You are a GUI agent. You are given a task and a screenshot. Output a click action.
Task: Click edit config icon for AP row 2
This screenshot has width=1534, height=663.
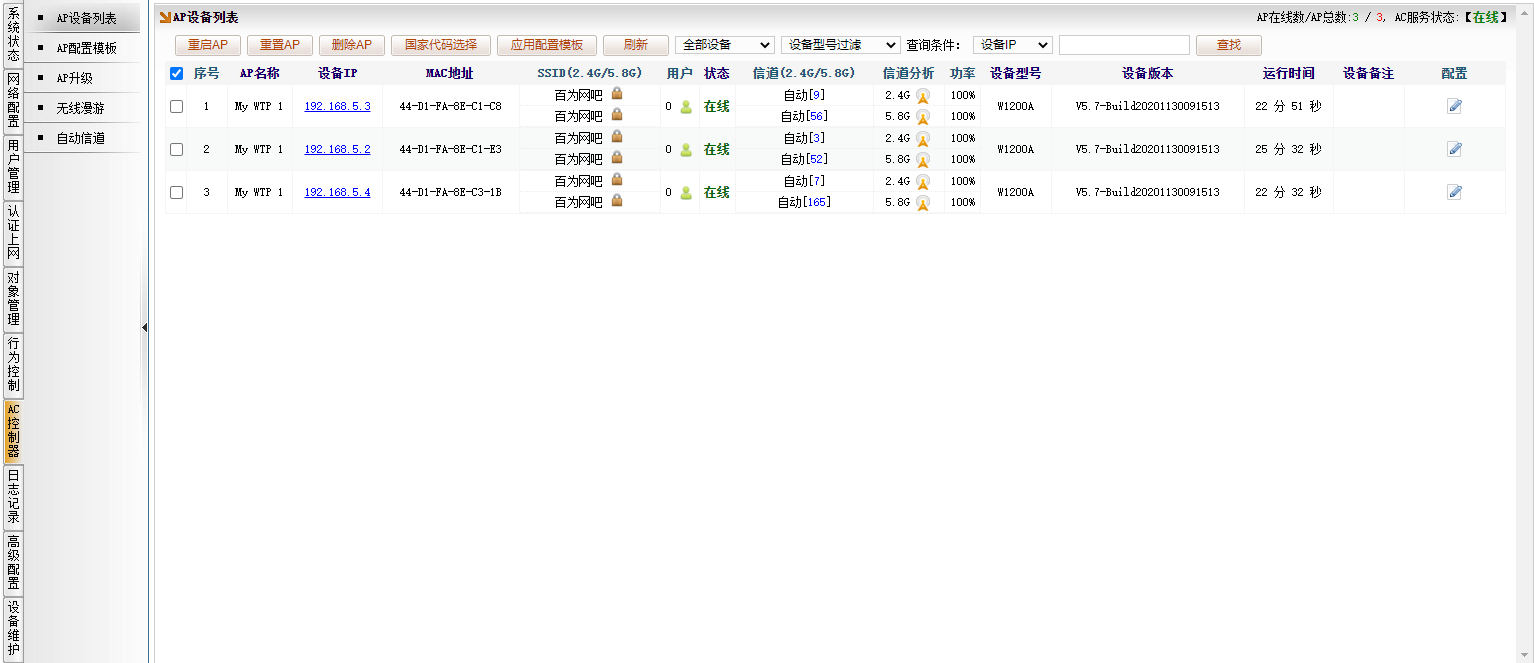pos(1454,149)
